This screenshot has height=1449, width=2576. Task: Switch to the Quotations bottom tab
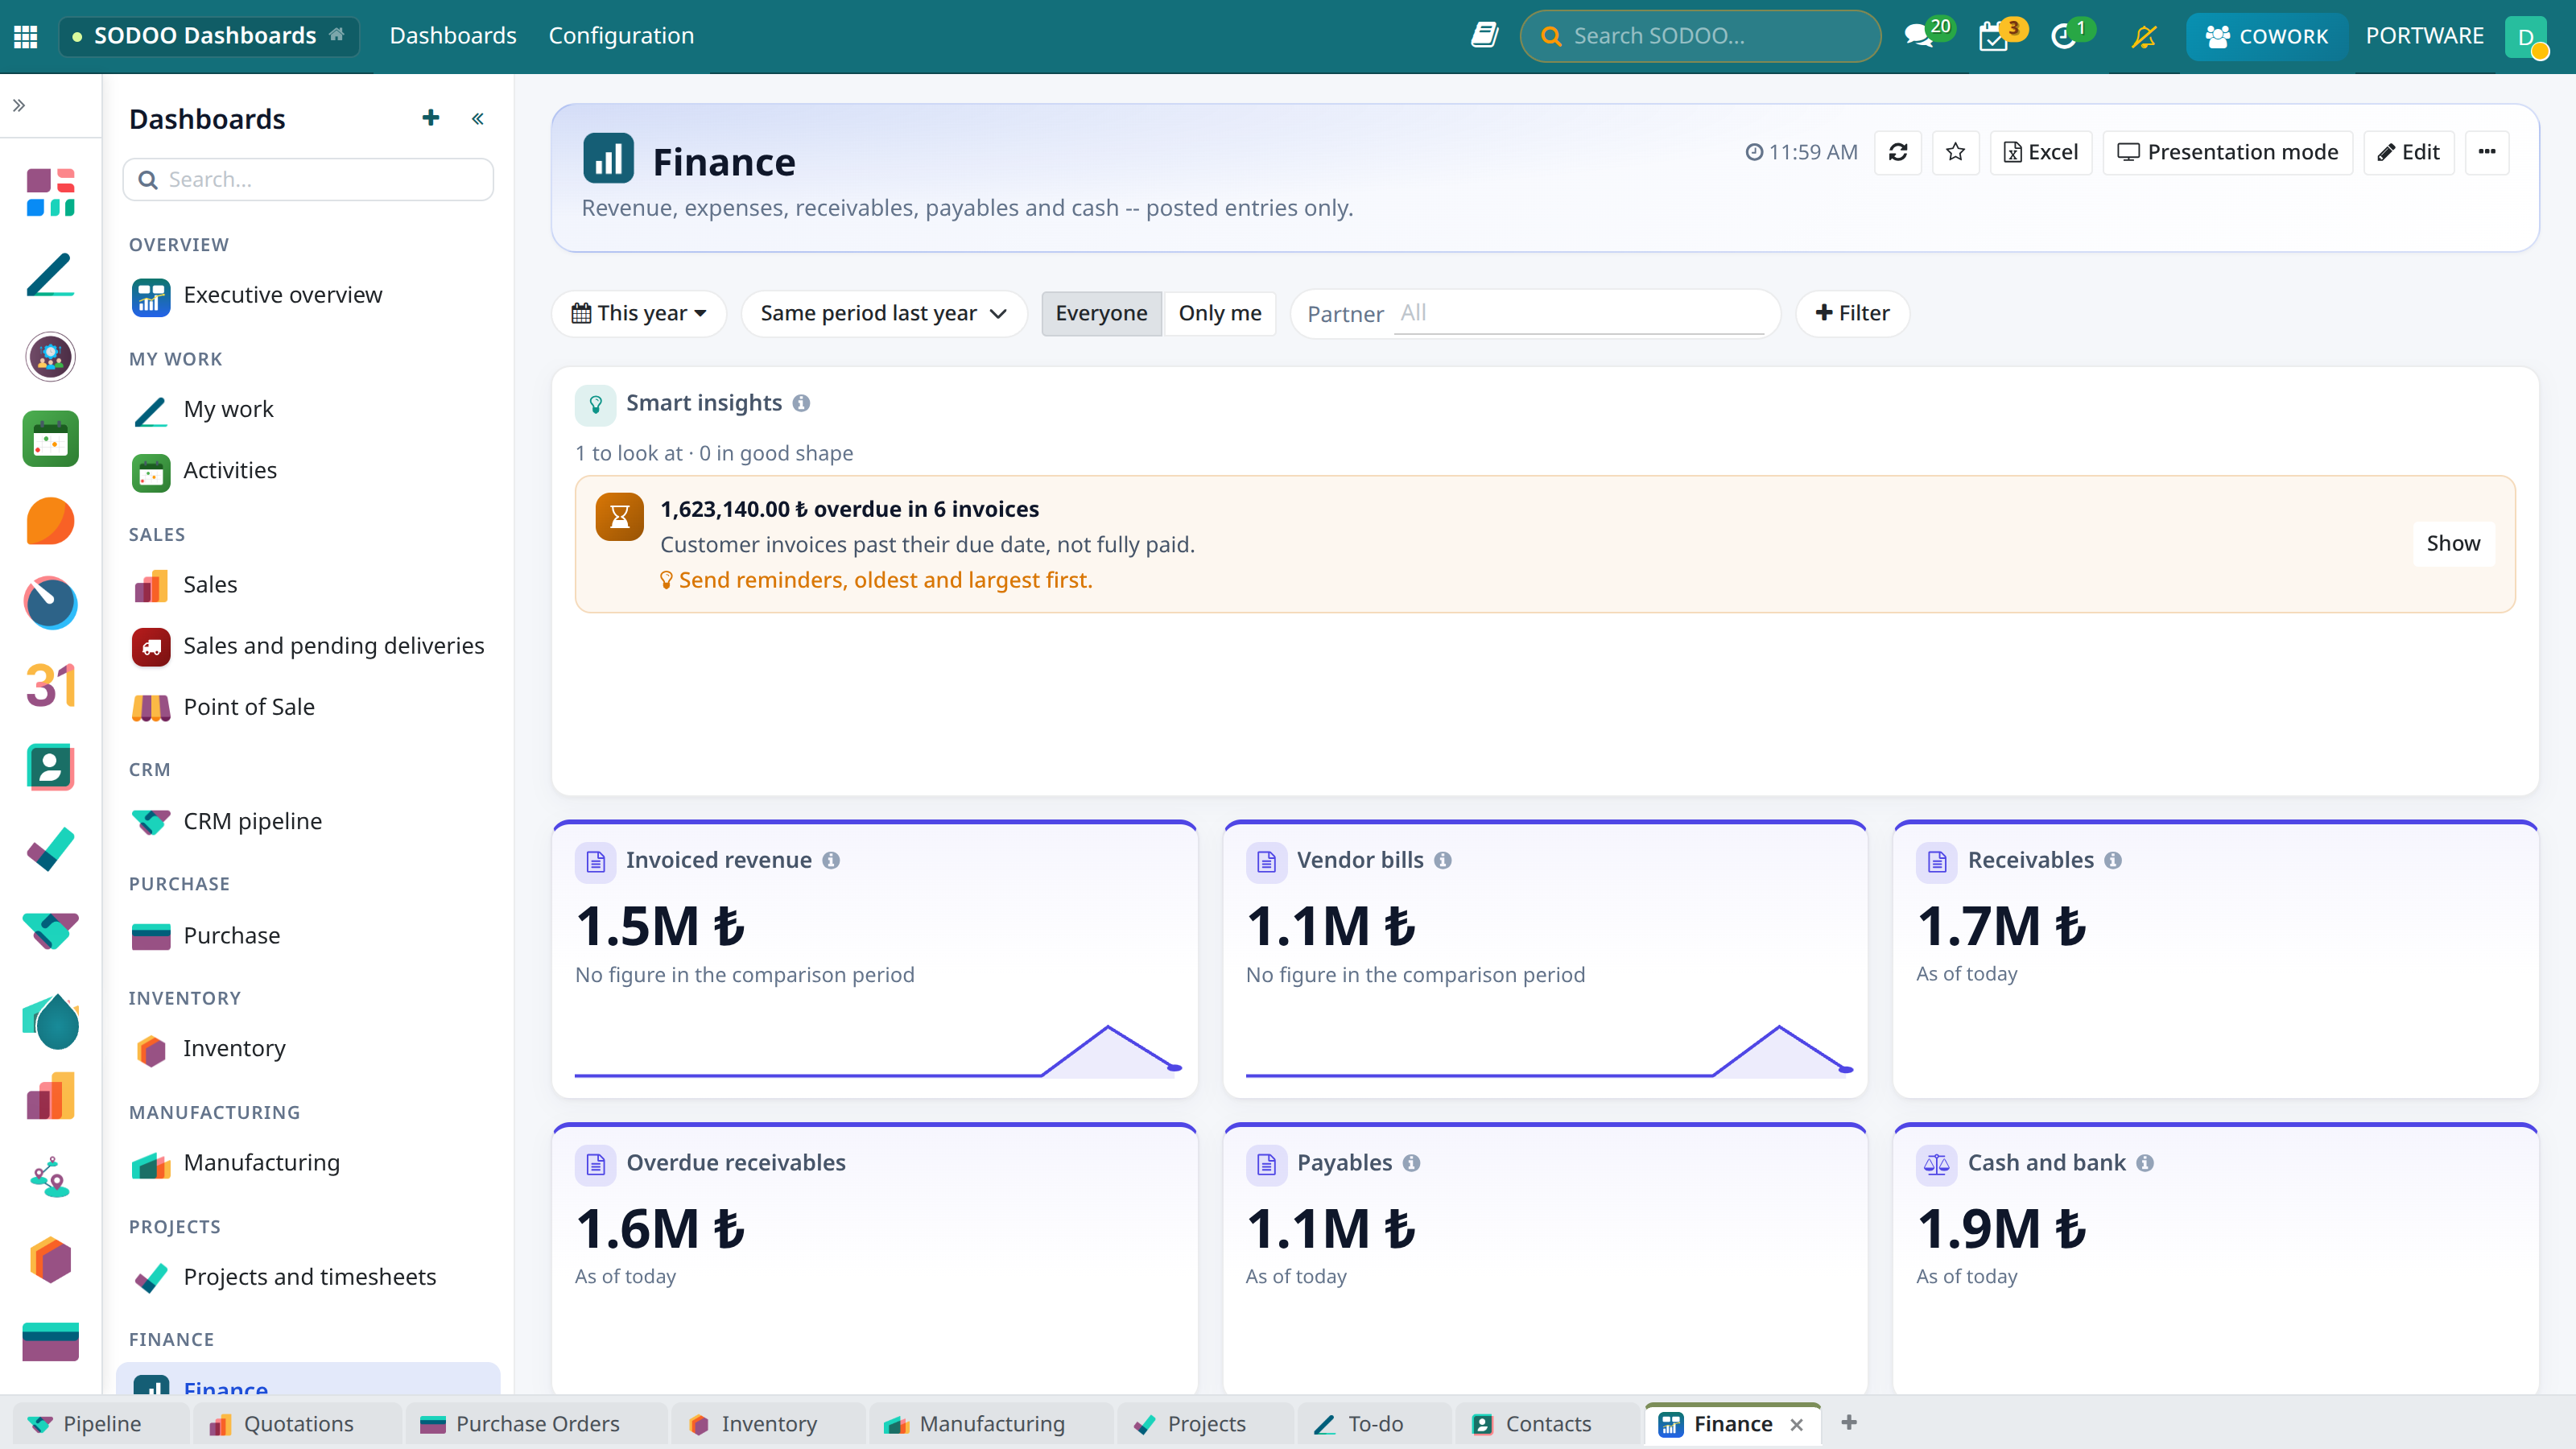point(298,1423)
